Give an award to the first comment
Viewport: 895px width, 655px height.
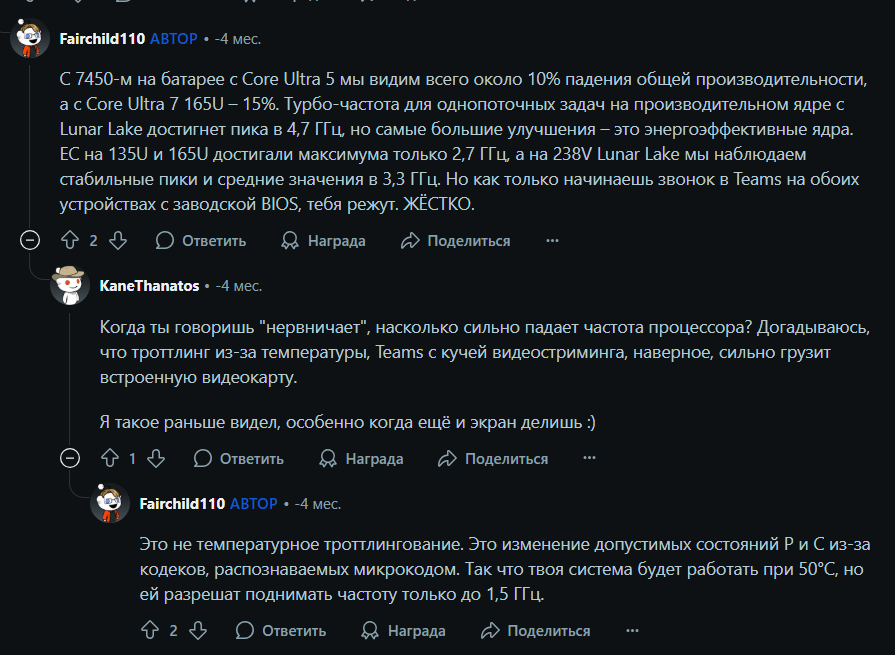[x=323, y=241]
